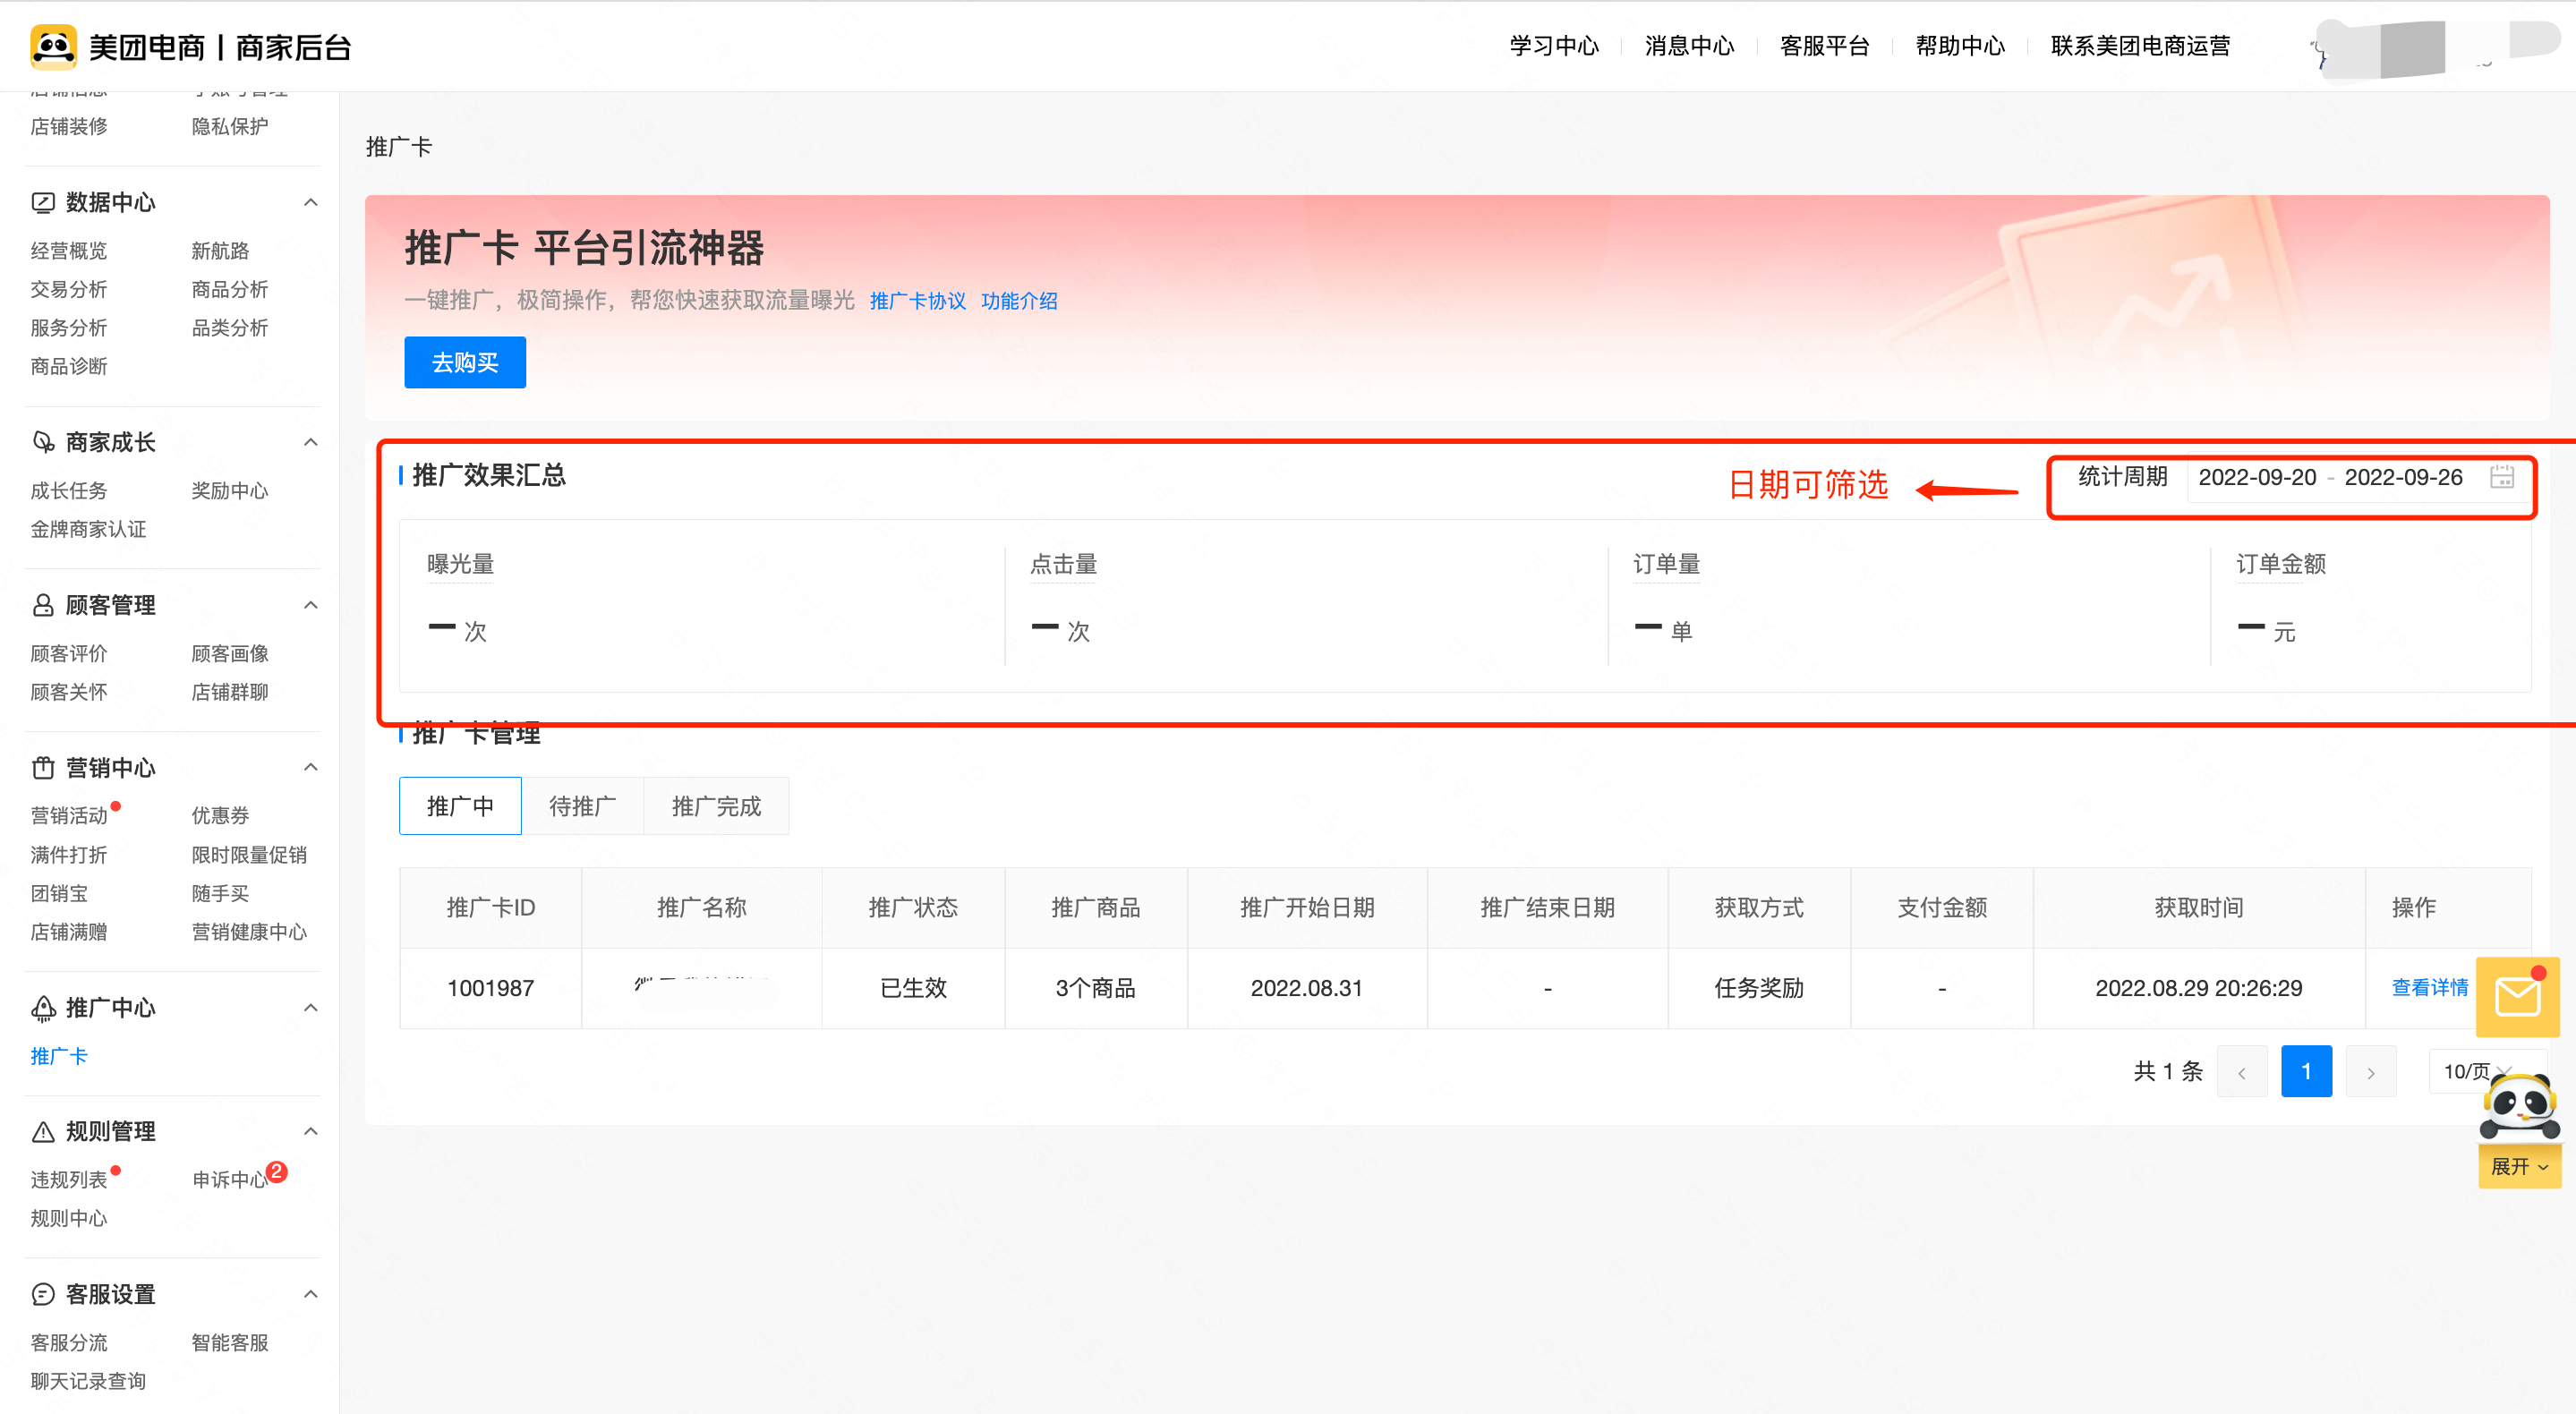Click the 营销中心 gift bag icon
The height and width of the screenshot is (1414, 2576).
(x=42, y=768)
